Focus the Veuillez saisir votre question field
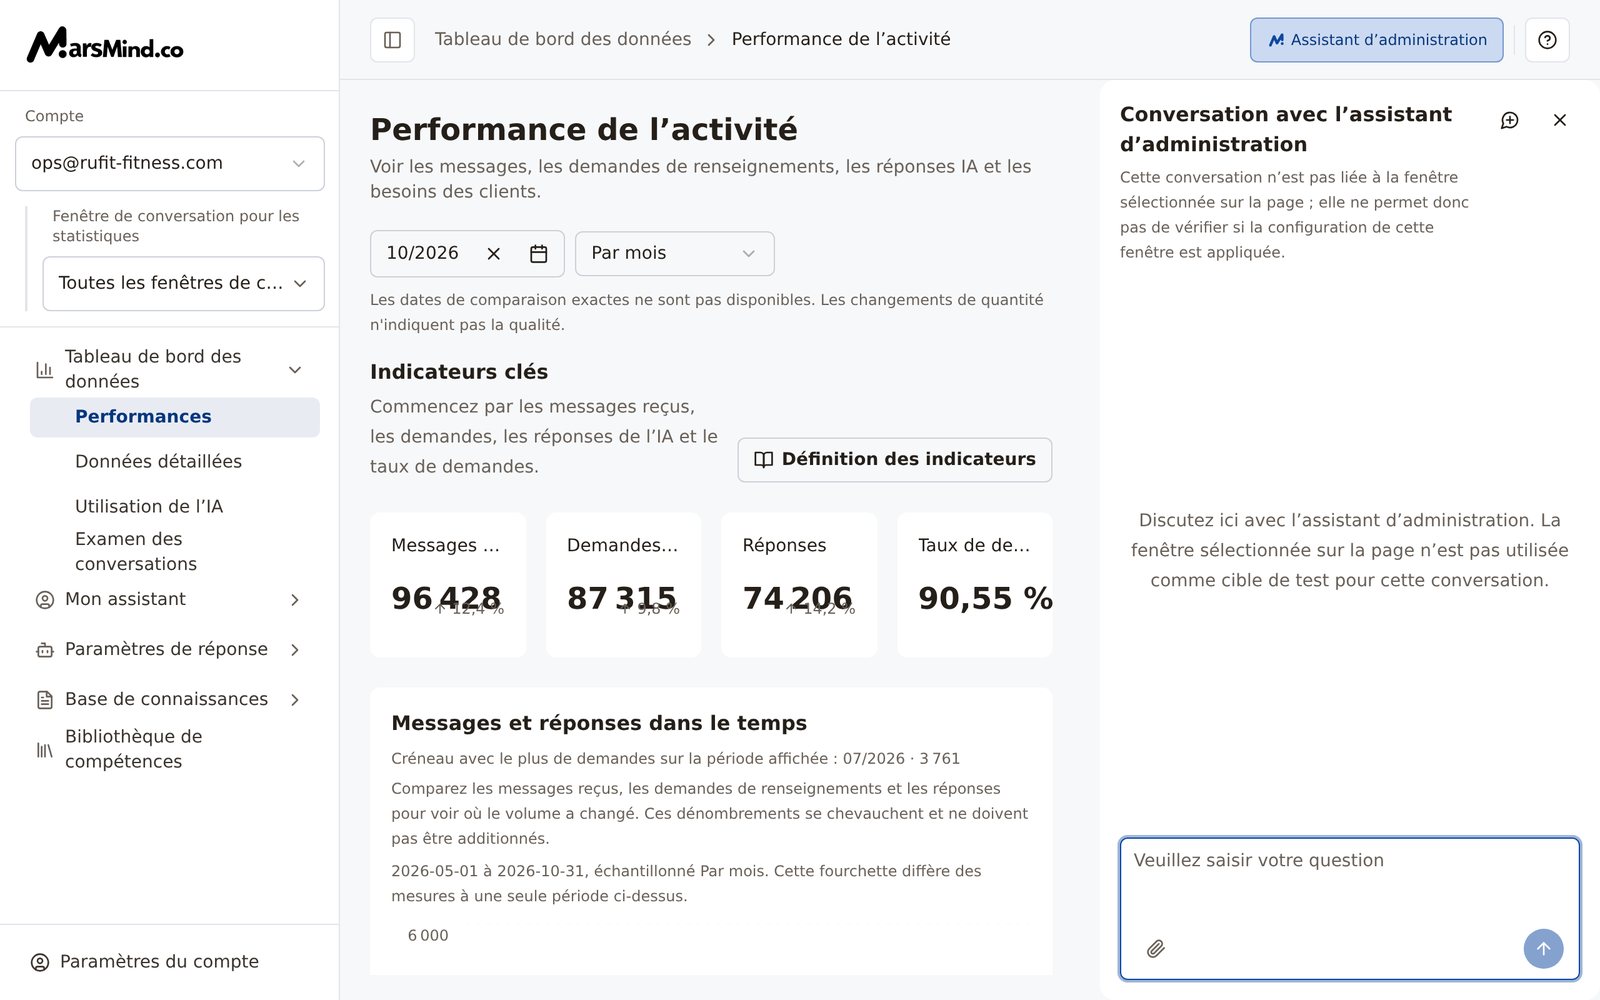The image size is (1600, 1000). click(x=1350, y=909)
